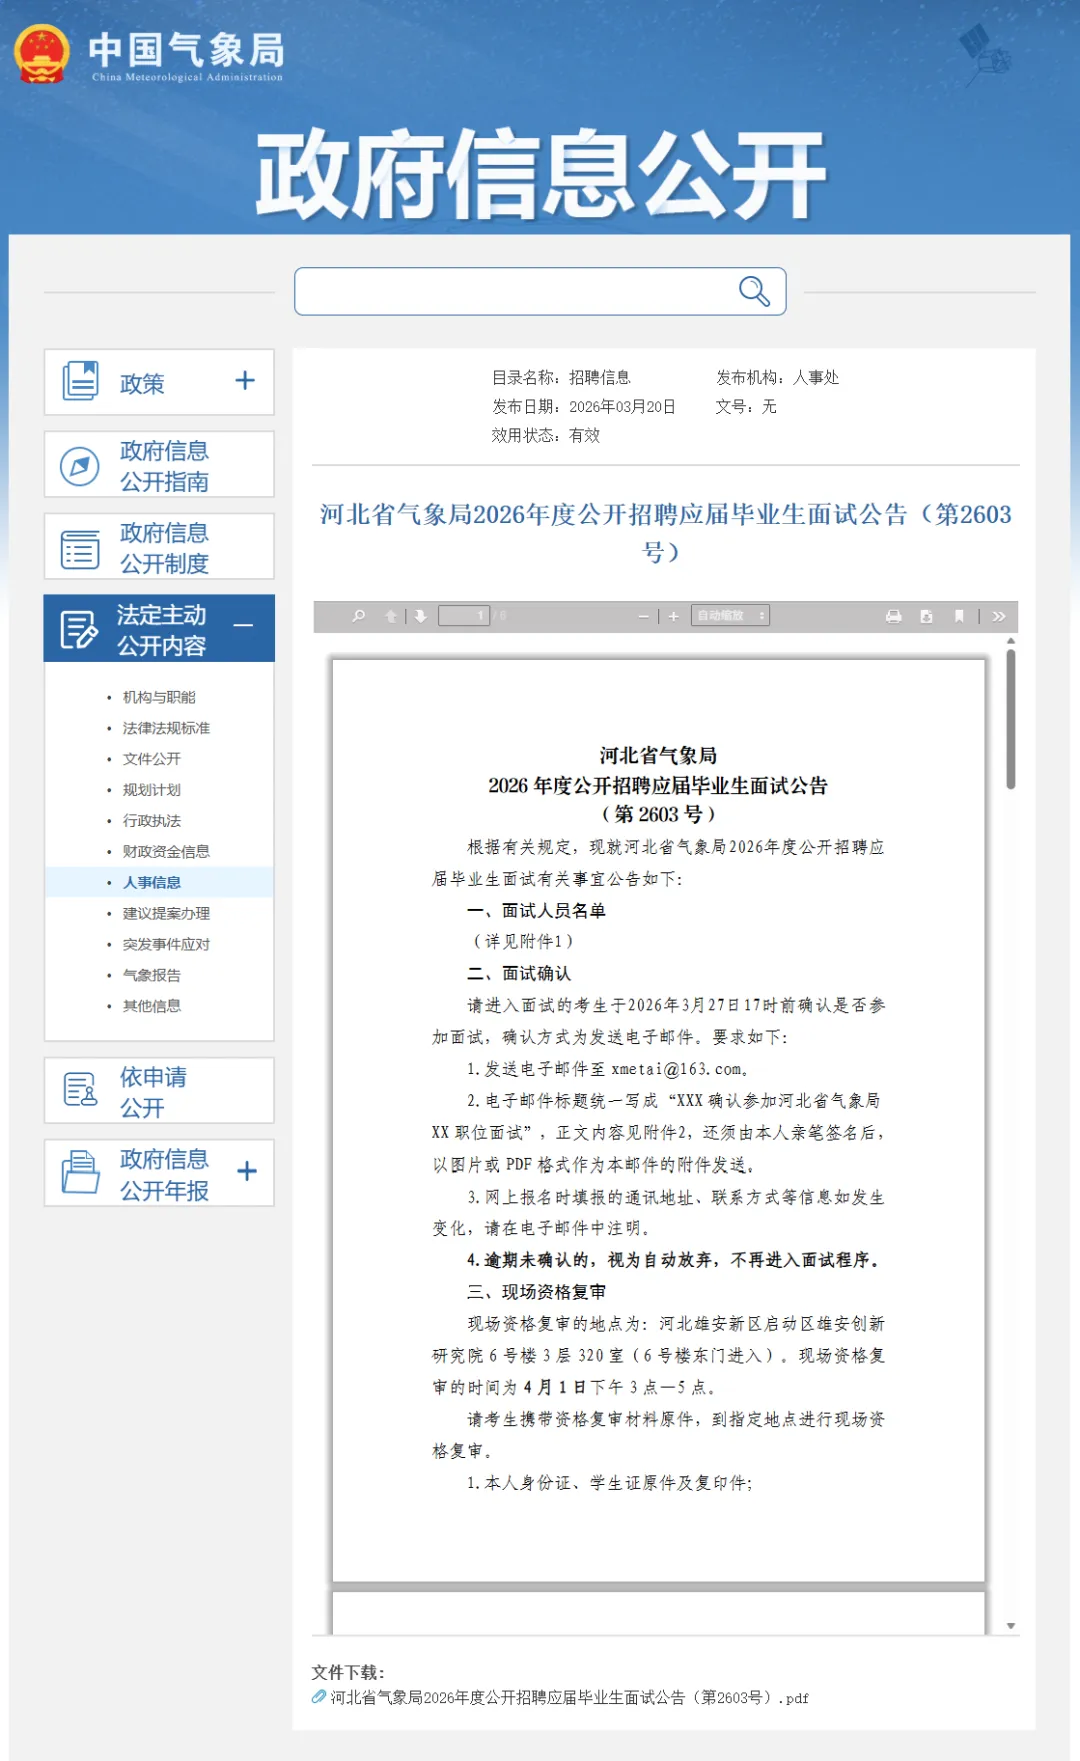Click the 发布日期 2026年03月20日 text
This screenshot has width=1080, height=1761.
click(x=584, y=407)
